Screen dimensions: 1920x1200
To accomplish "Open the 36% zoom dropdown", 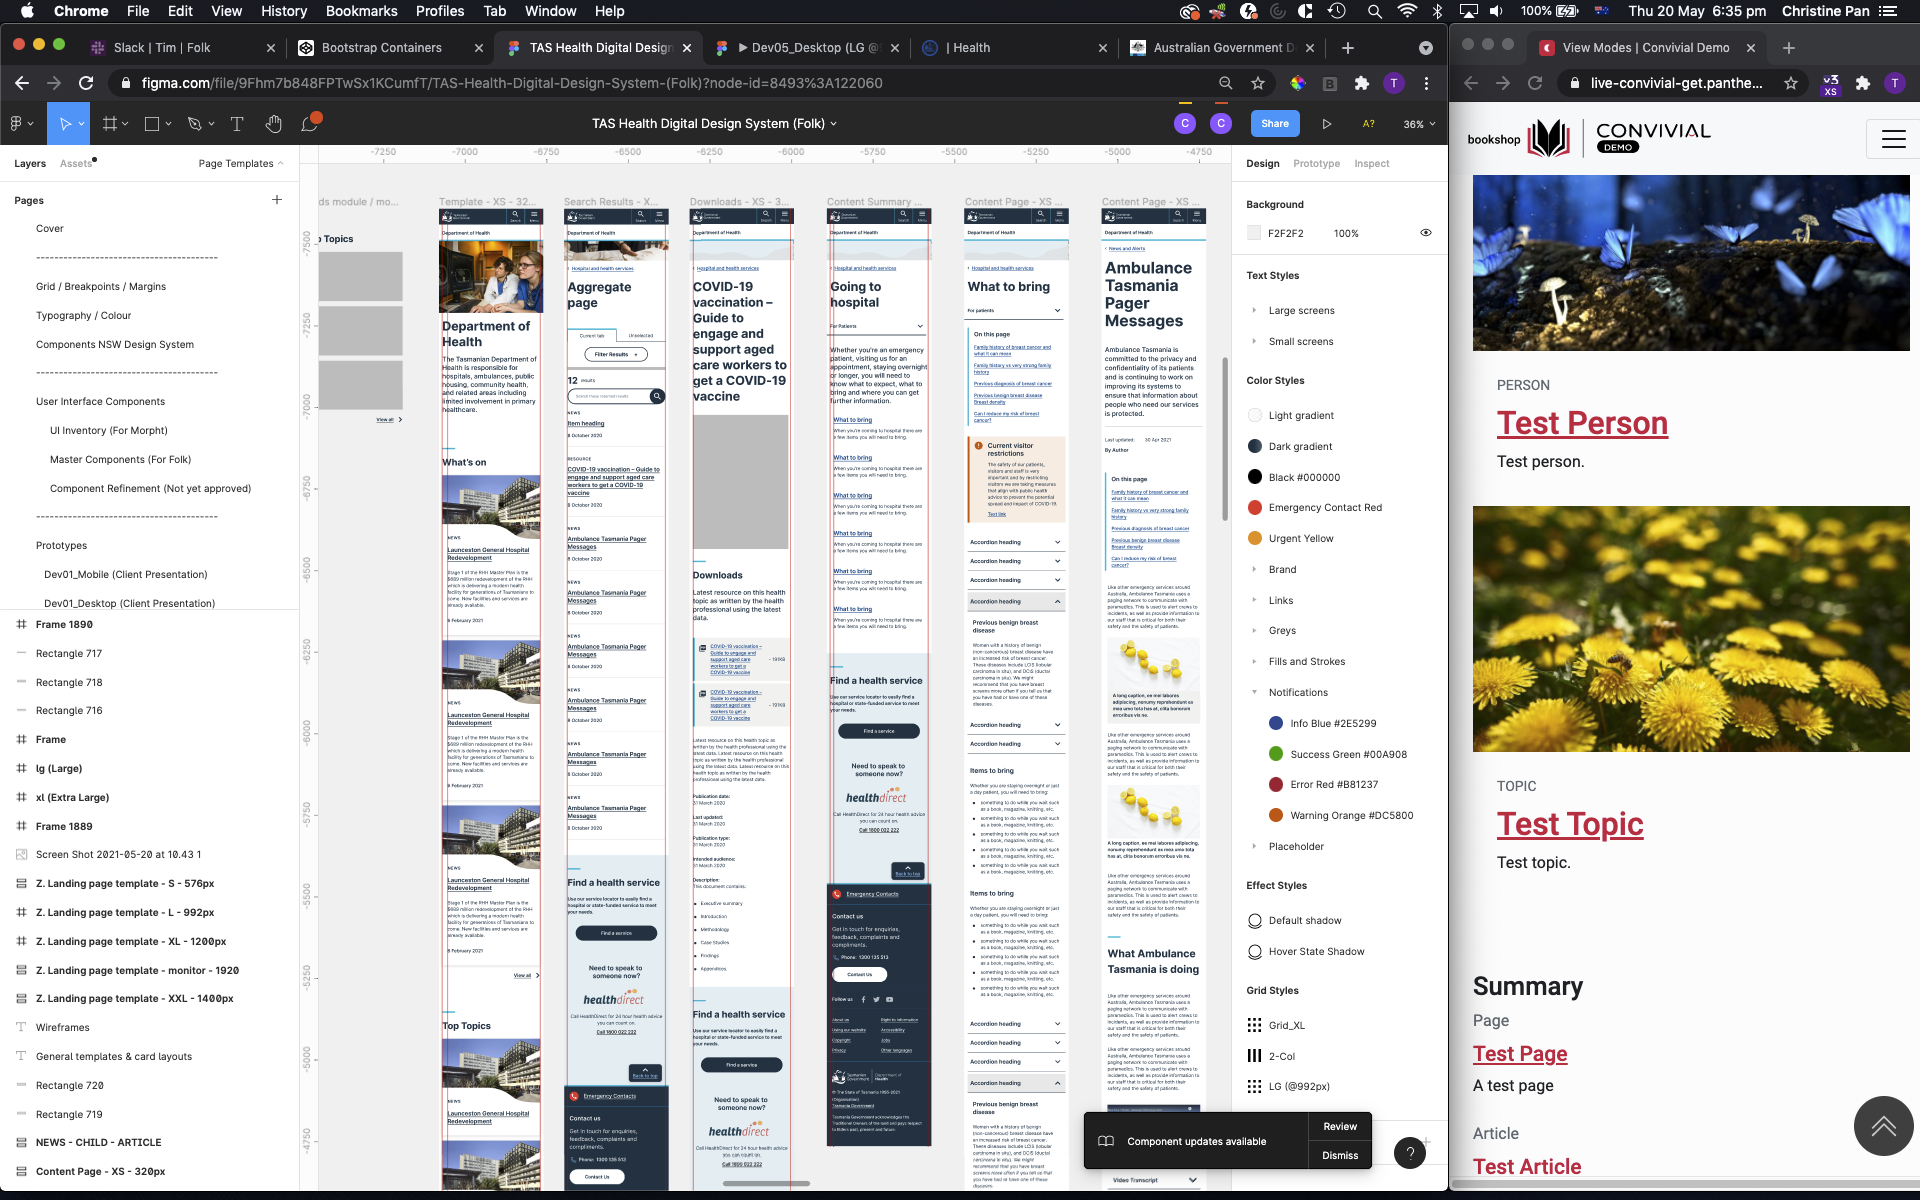I will pyautogui.click(x=1419, y=124).
